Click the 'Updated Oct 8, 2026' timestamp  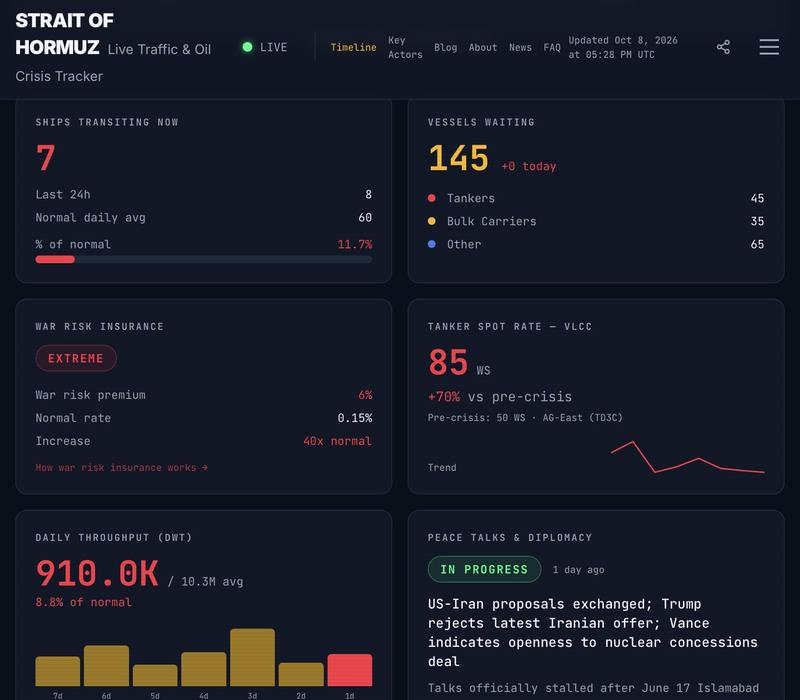(623, 47)
